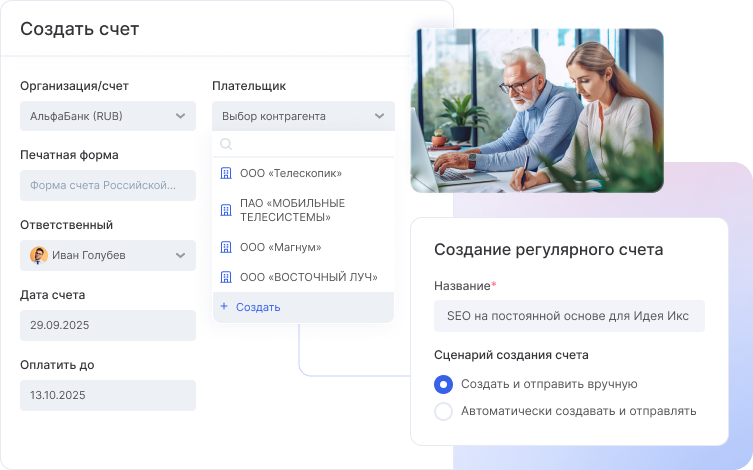Expand the АльфаБанк (RUB) account dropdown
Image resolution: width=753 pixels, height=470 pixels.
(180, 116)
